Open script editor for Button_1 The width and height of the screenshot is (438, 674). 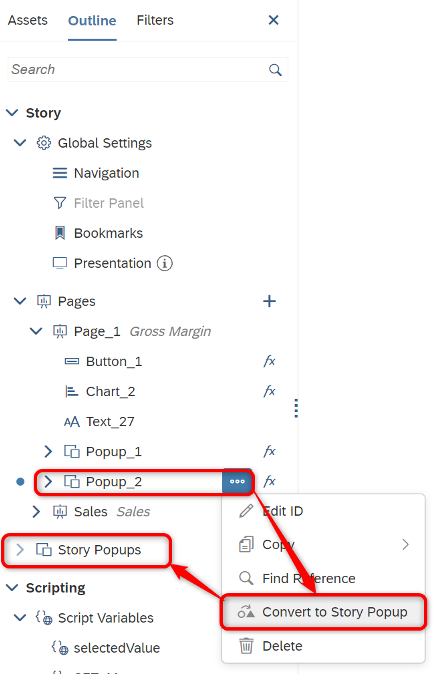pyautogui.click(x=270, y=361)
